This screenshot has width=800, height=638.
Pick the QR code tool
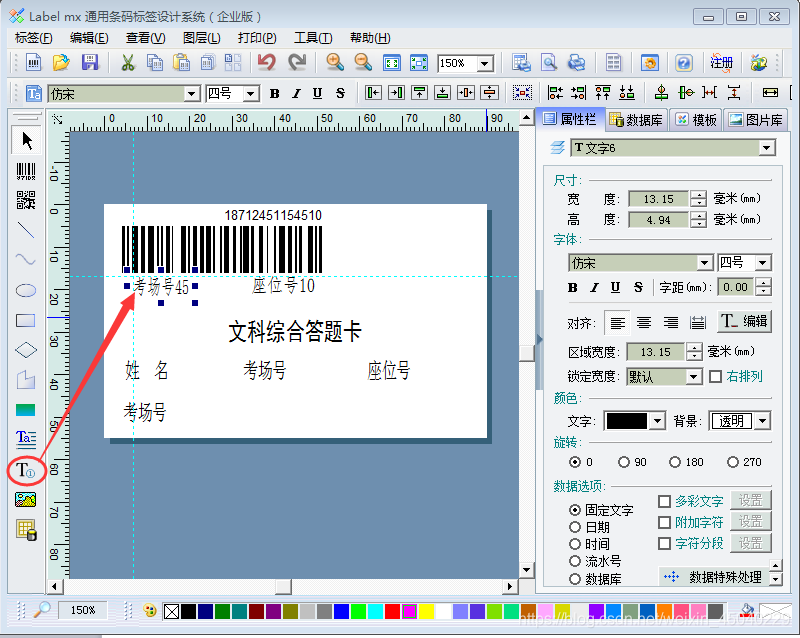(26, 200)
